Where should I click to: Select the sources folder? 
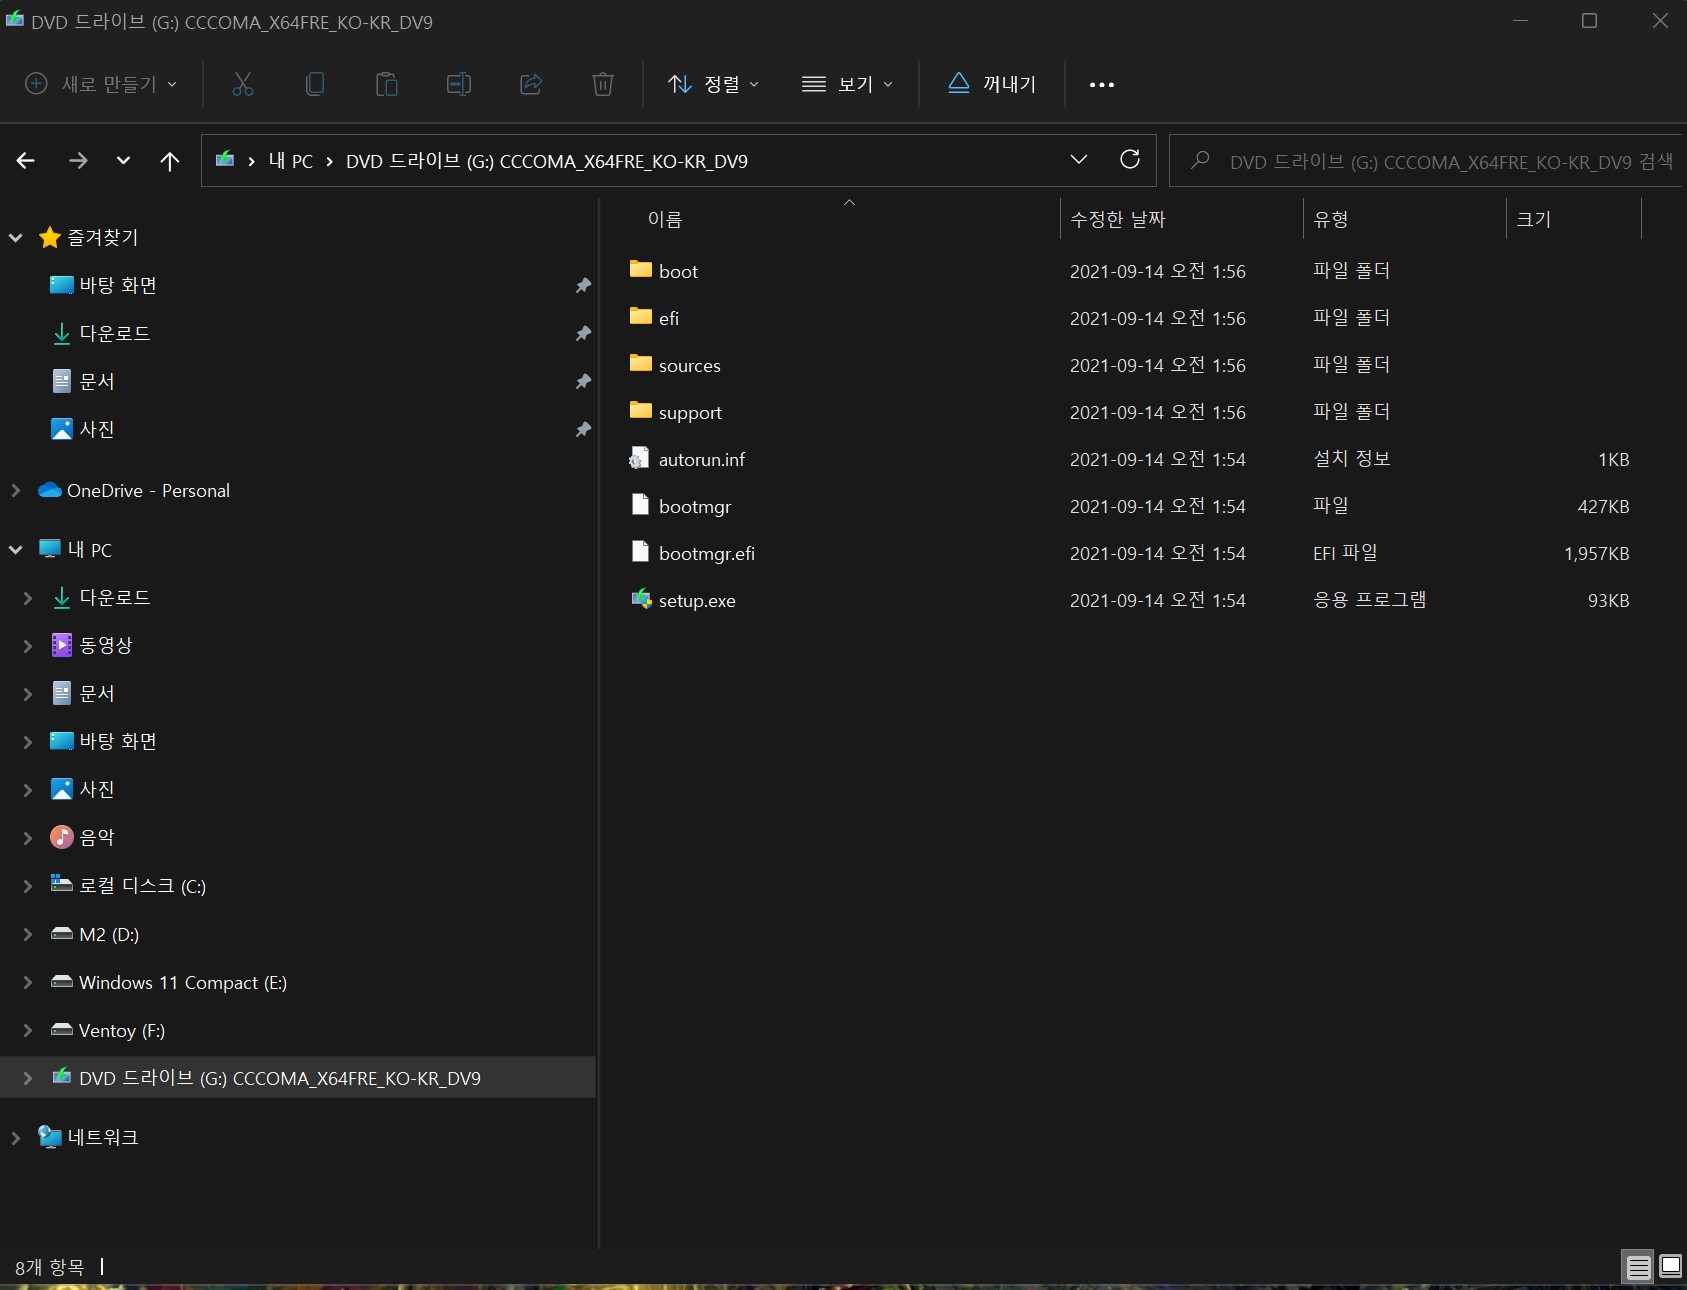[689, 365]
